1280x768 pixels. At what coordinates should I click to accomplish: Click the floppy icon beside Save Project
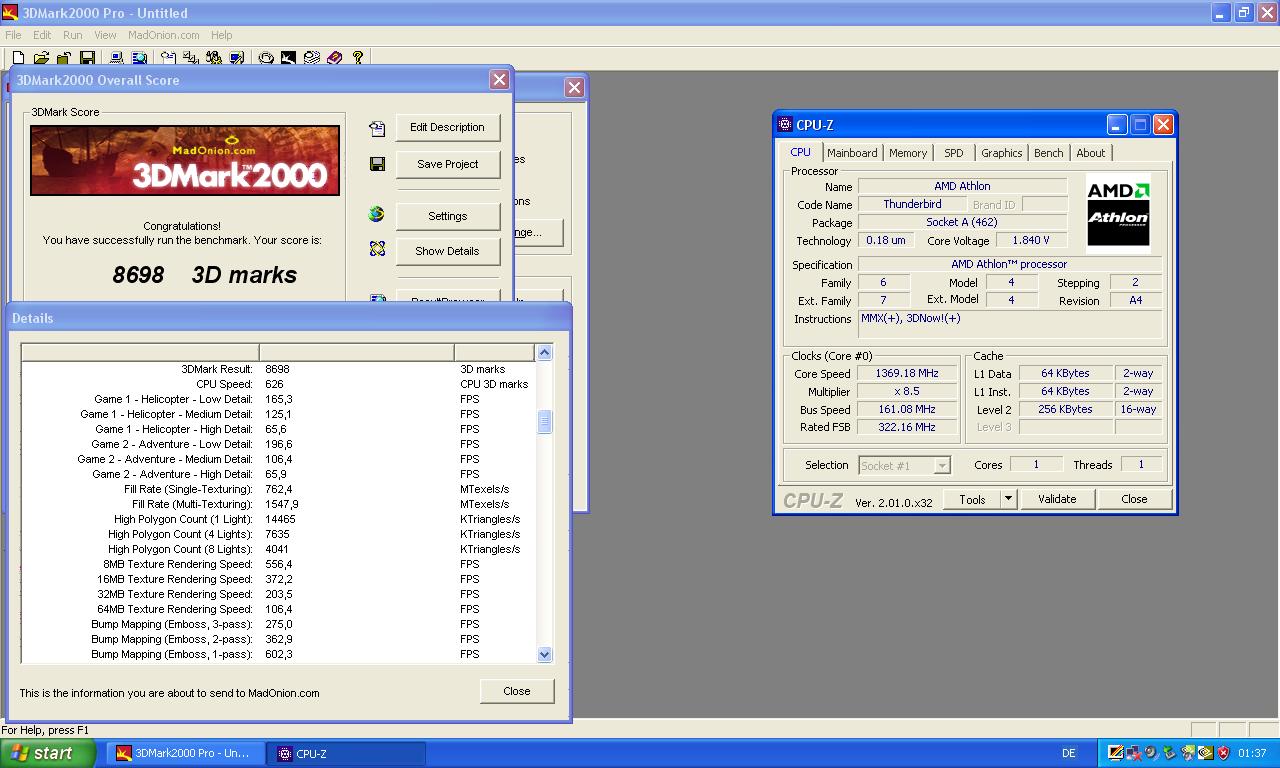click(x=377, y=164)
